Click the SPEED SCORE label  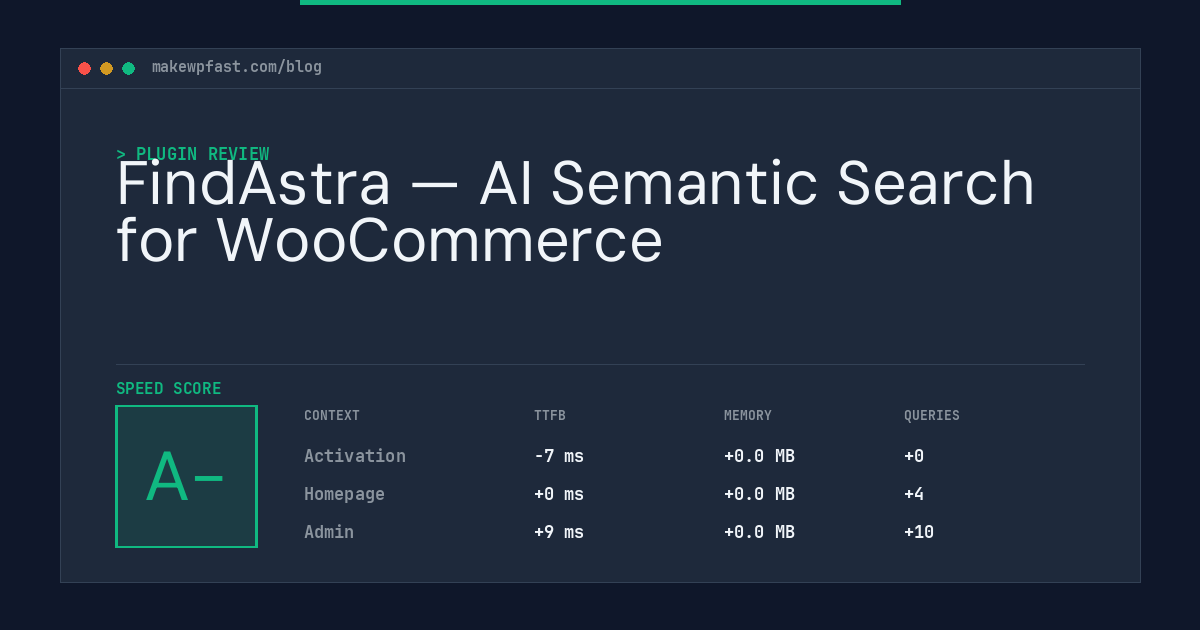pyautogui.click(x=169, y=389)
